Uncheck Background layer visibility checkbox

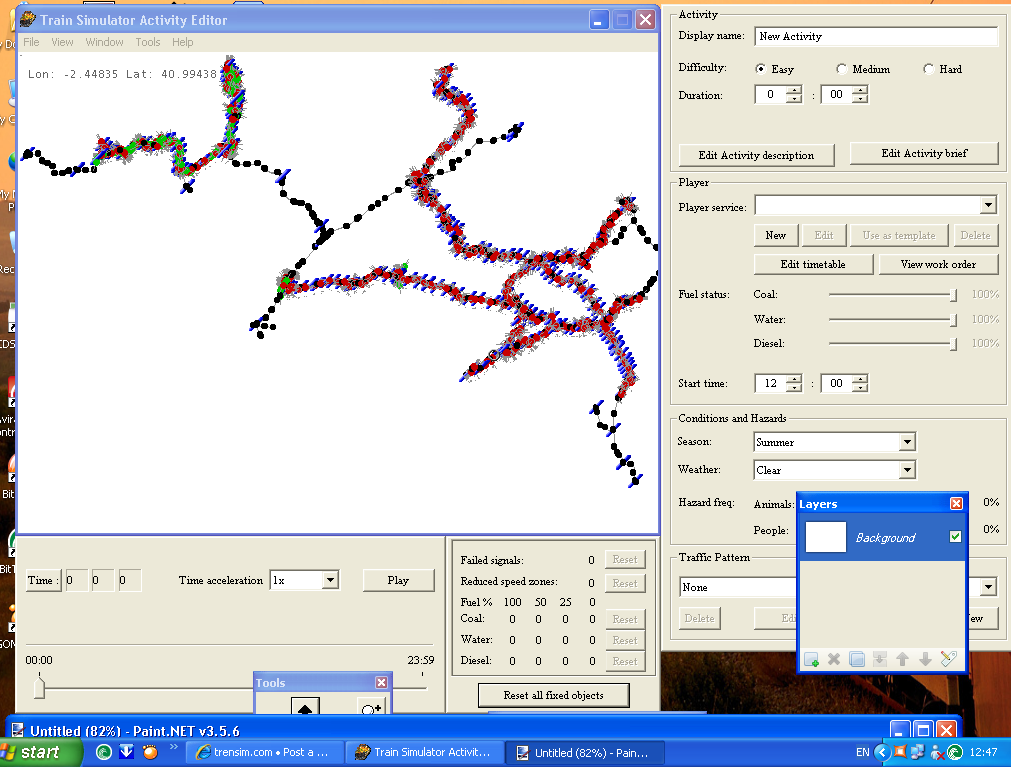click(955, 537)
